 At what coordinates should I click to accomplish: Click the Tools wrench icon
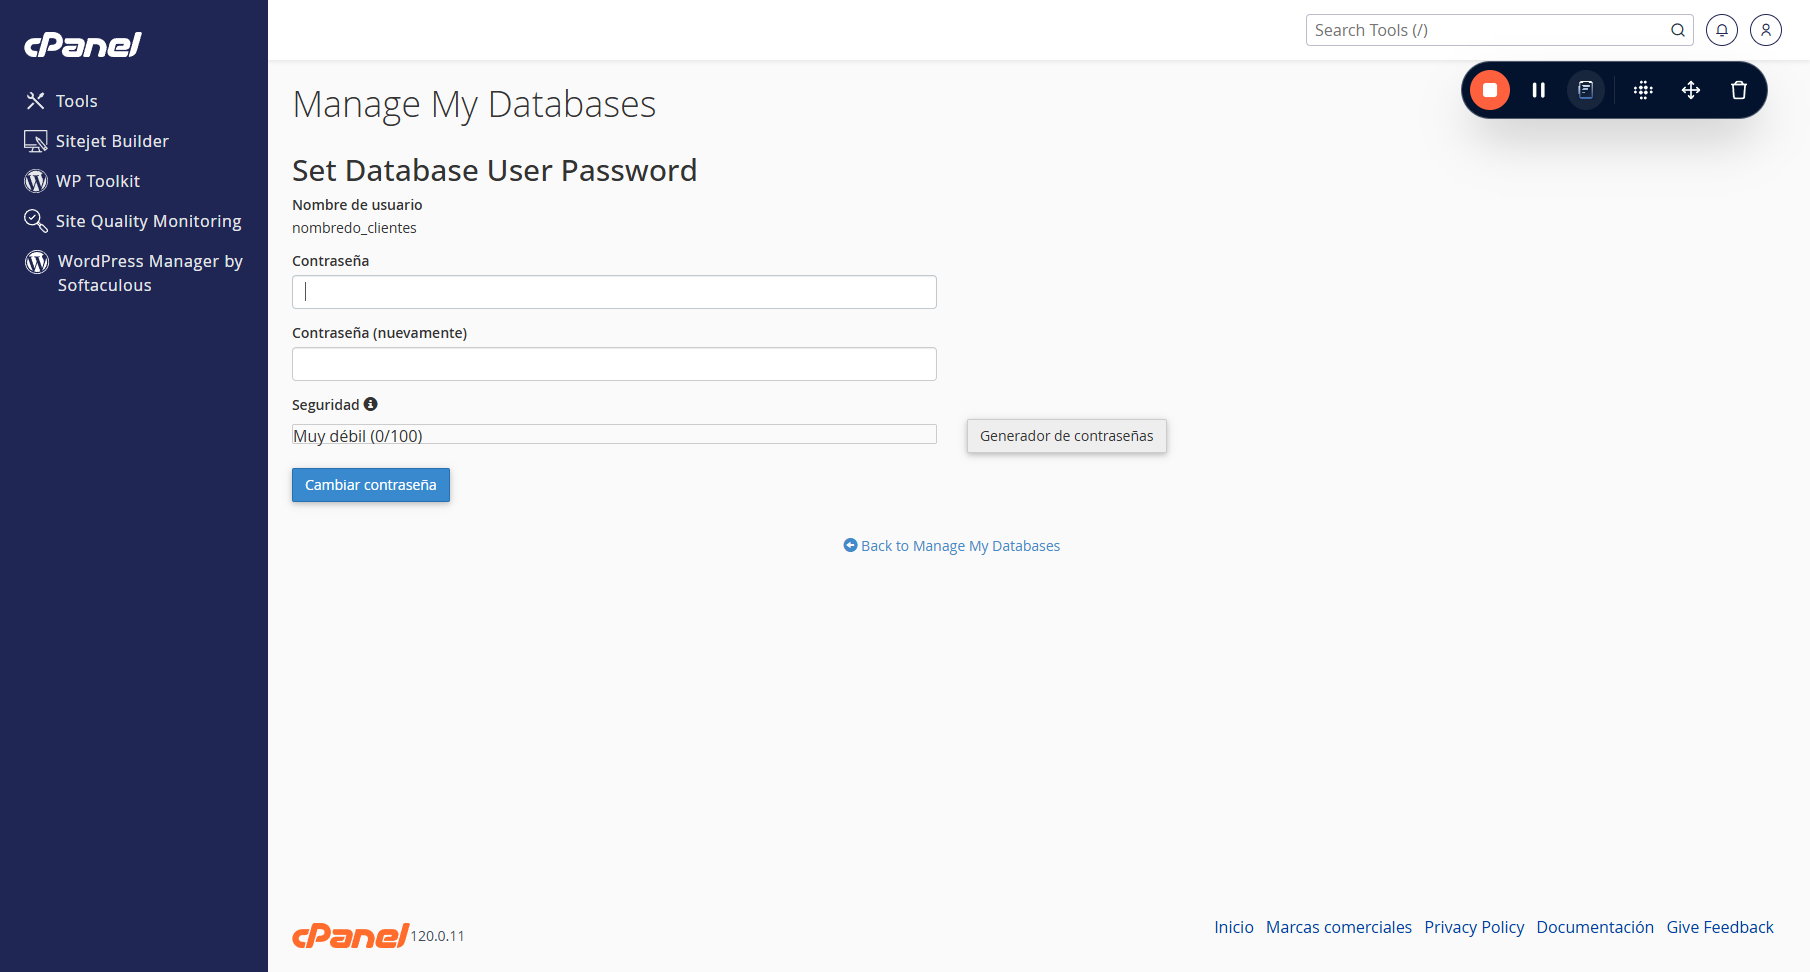point(36,101)
